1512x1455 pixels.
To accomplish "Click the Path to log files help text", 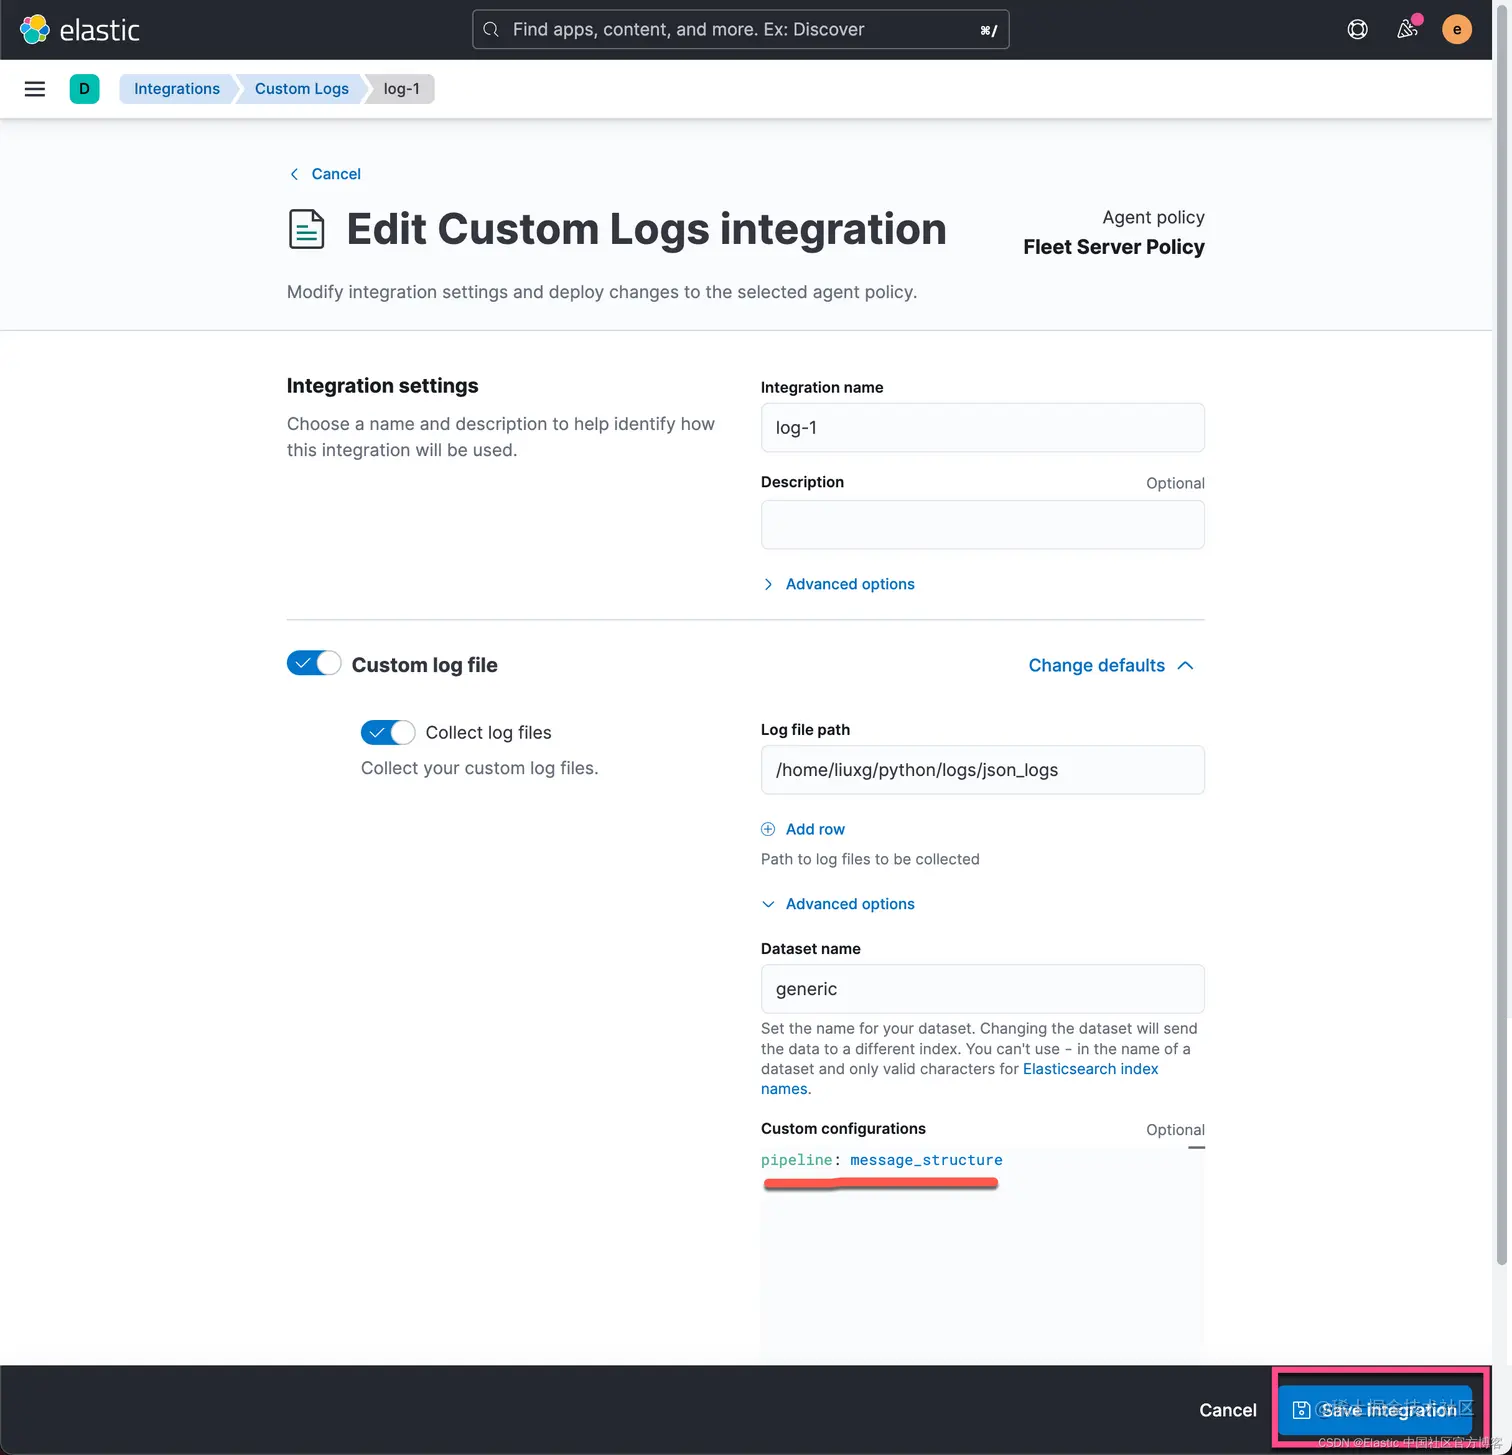I will click(x=870, y=859).
